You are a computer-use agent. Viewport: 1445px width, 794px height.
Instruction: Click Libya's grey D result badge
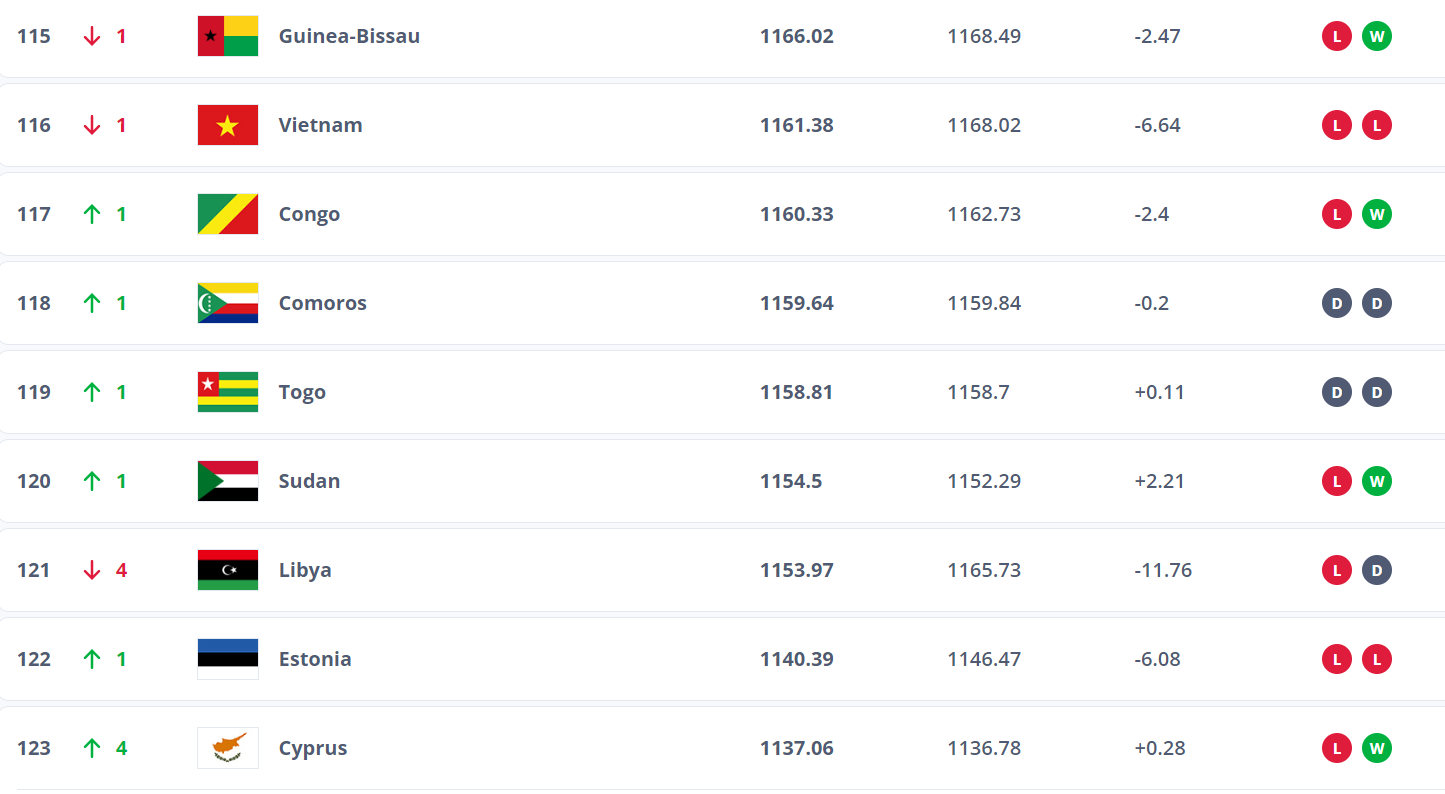tap(1377, 571)
